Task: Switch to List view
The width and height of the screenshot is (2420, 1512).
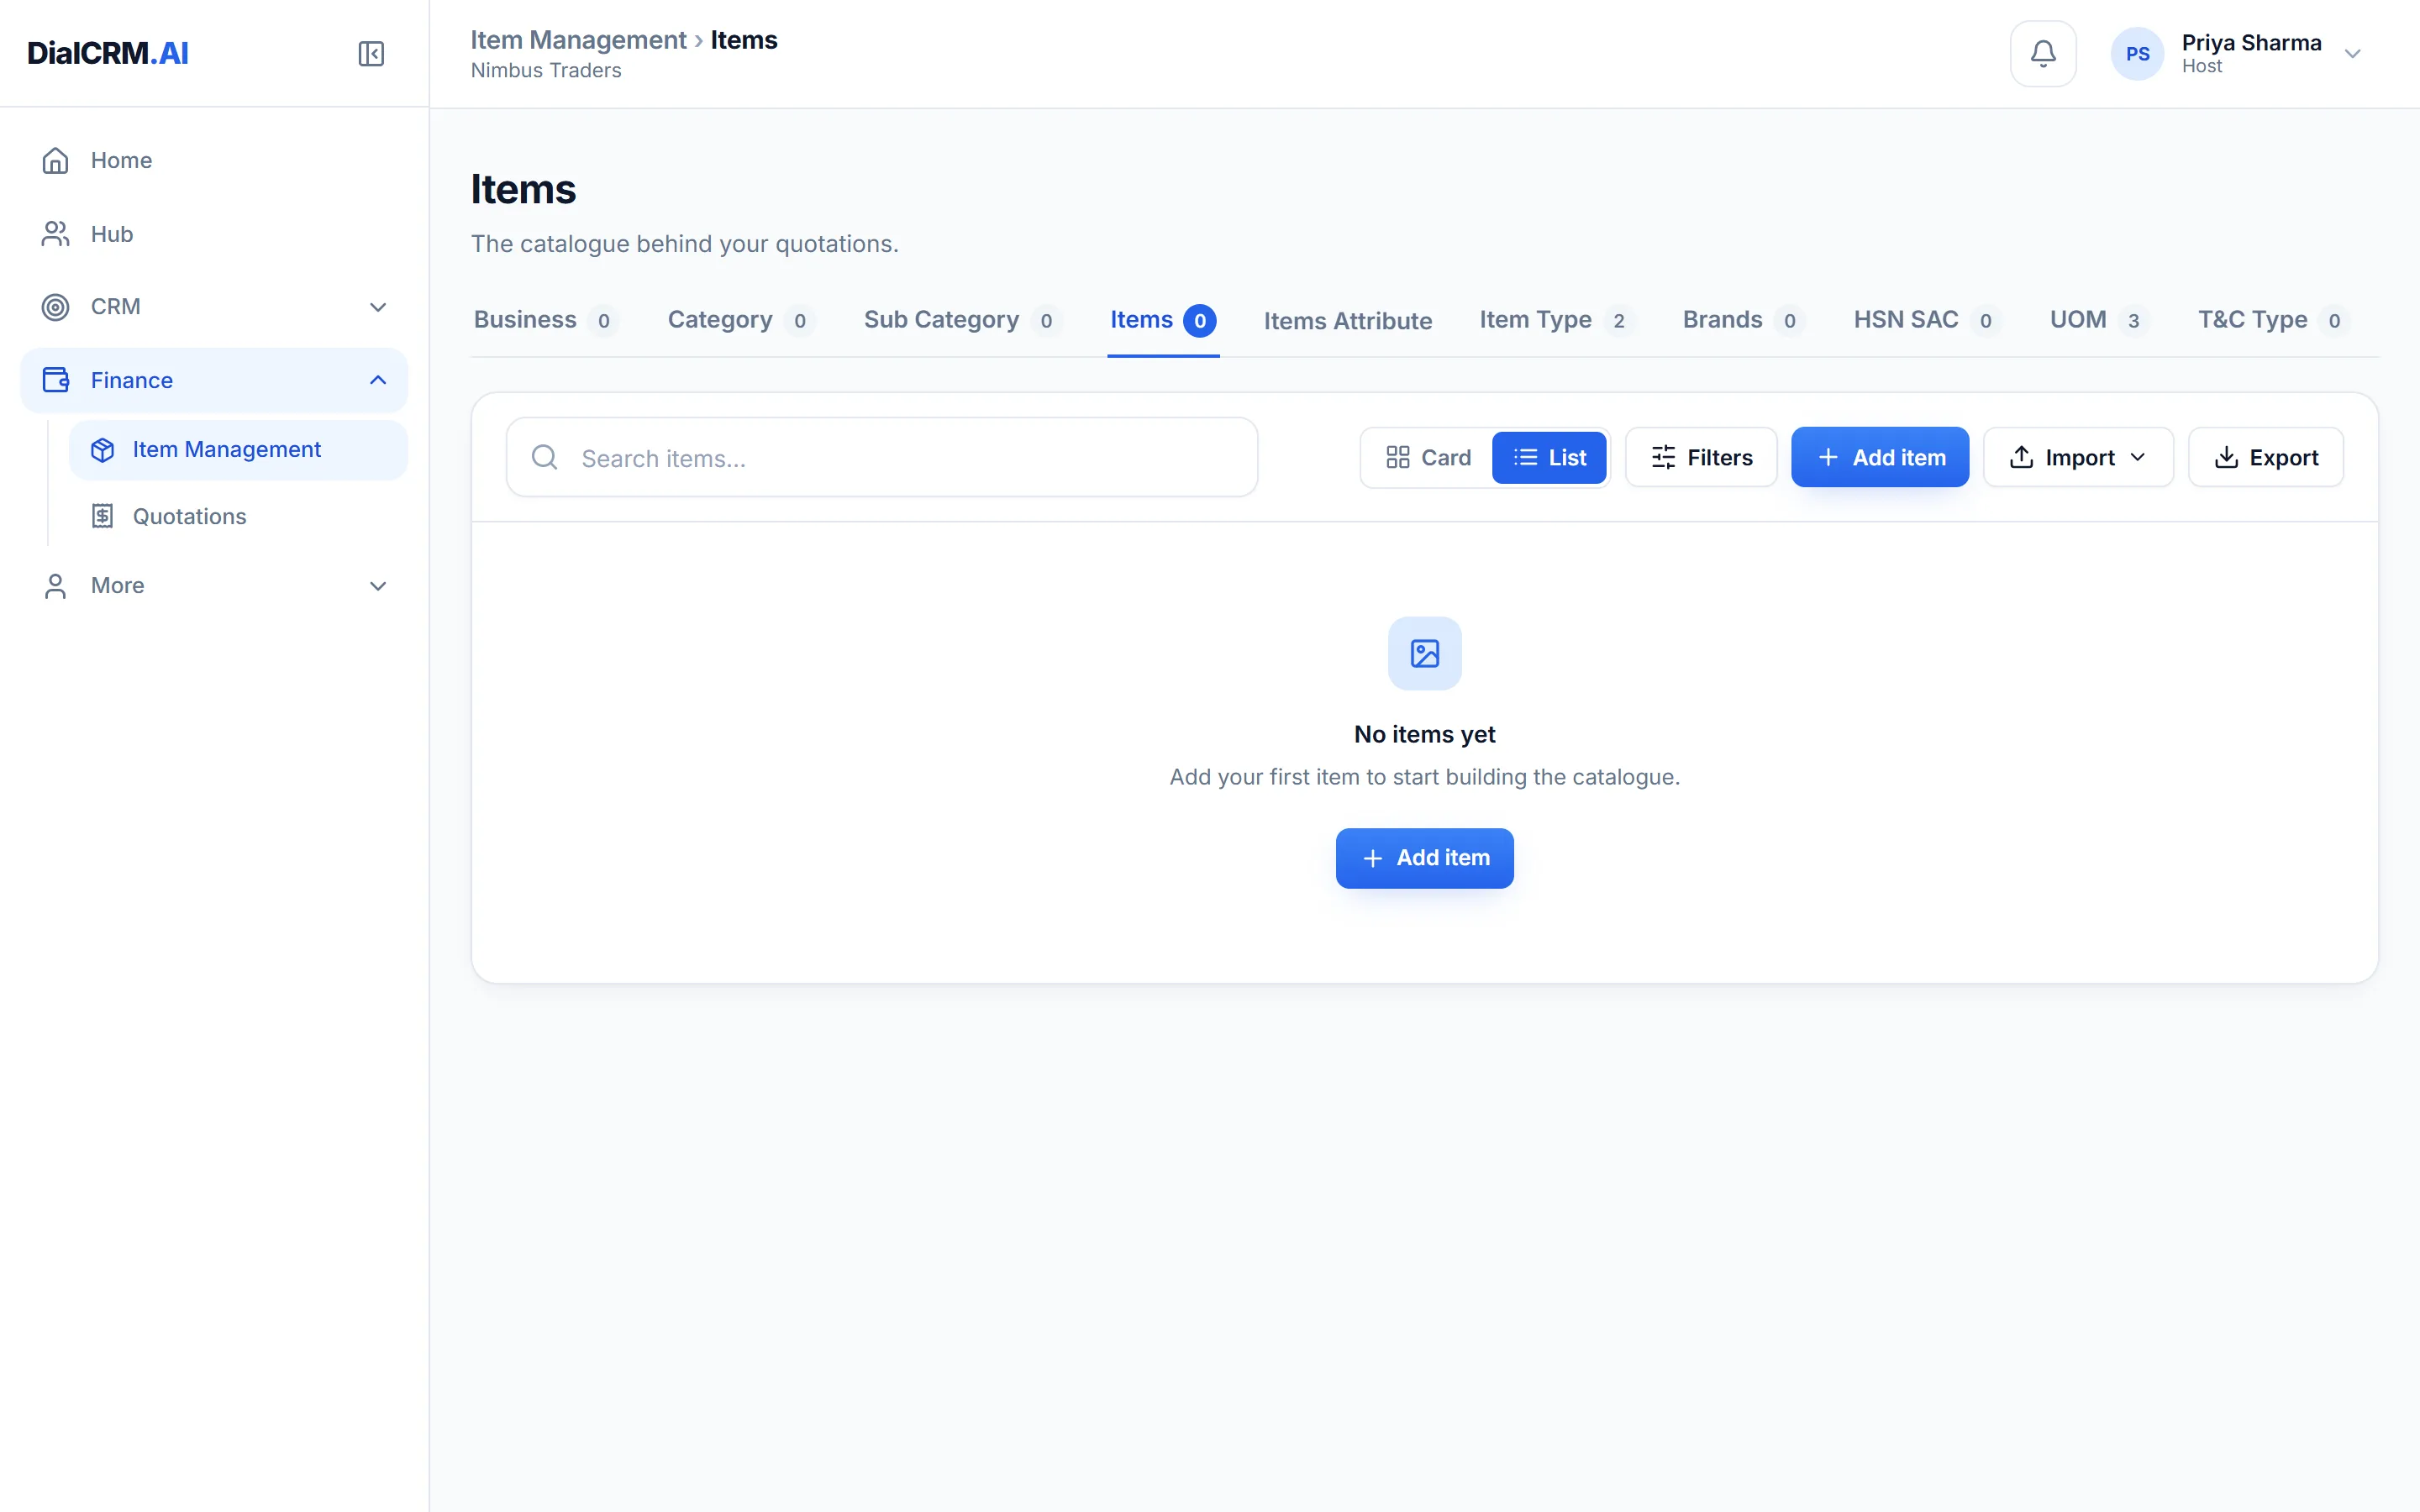Action: click(1549, 457)
